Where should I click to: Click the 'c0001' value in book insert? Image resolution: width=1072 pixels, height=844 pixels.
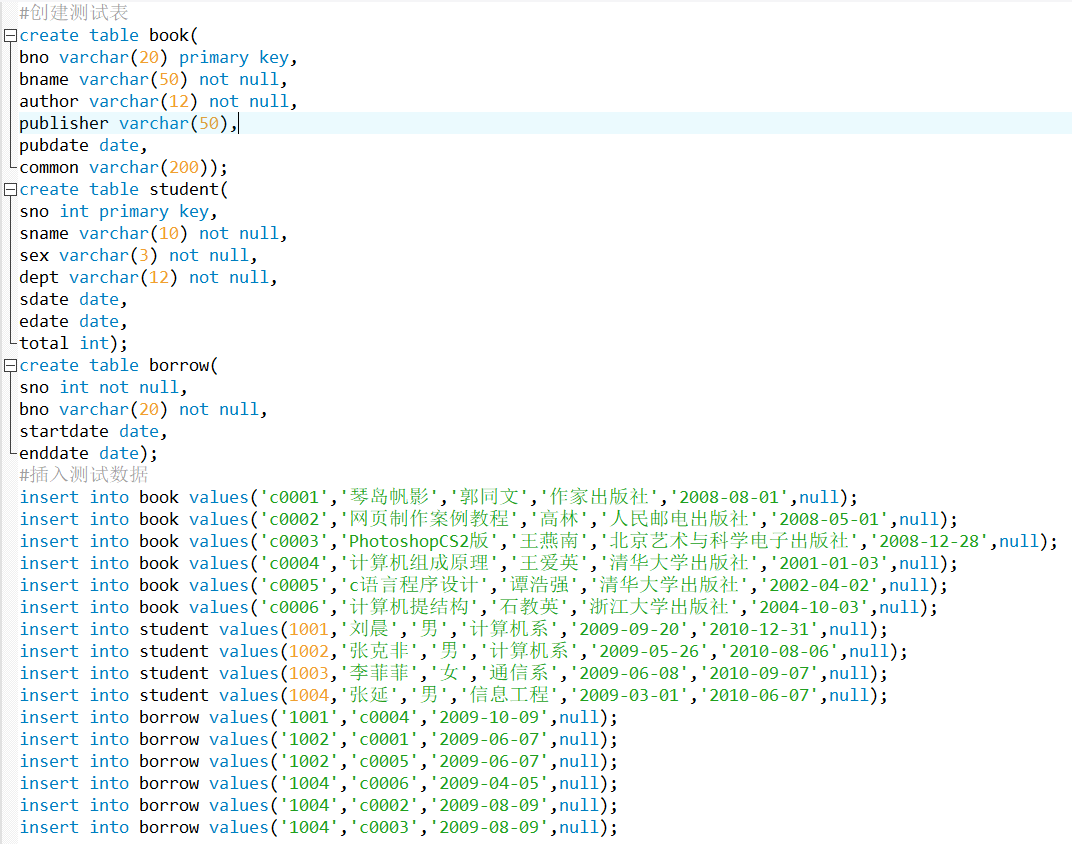click(x=294, y=497)
